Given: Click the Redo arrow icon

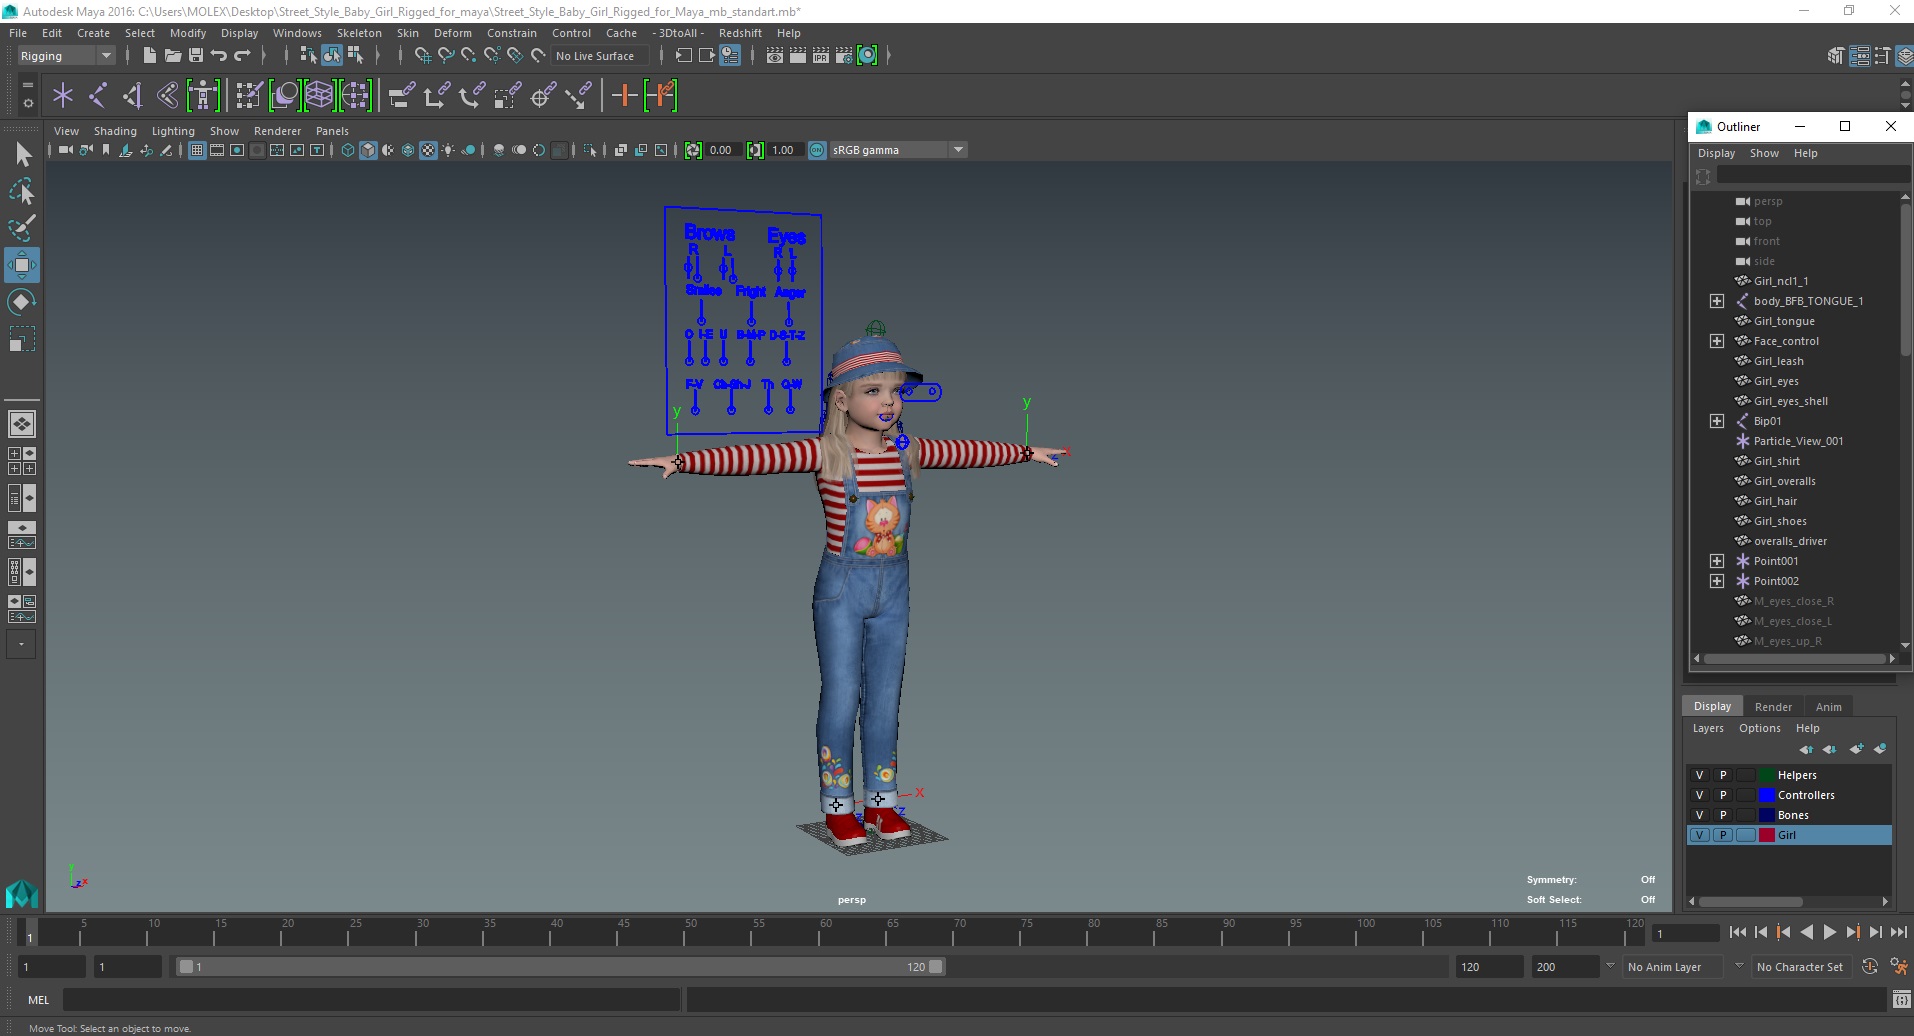Looking at the screenshot, I should (x=242, y=56).
